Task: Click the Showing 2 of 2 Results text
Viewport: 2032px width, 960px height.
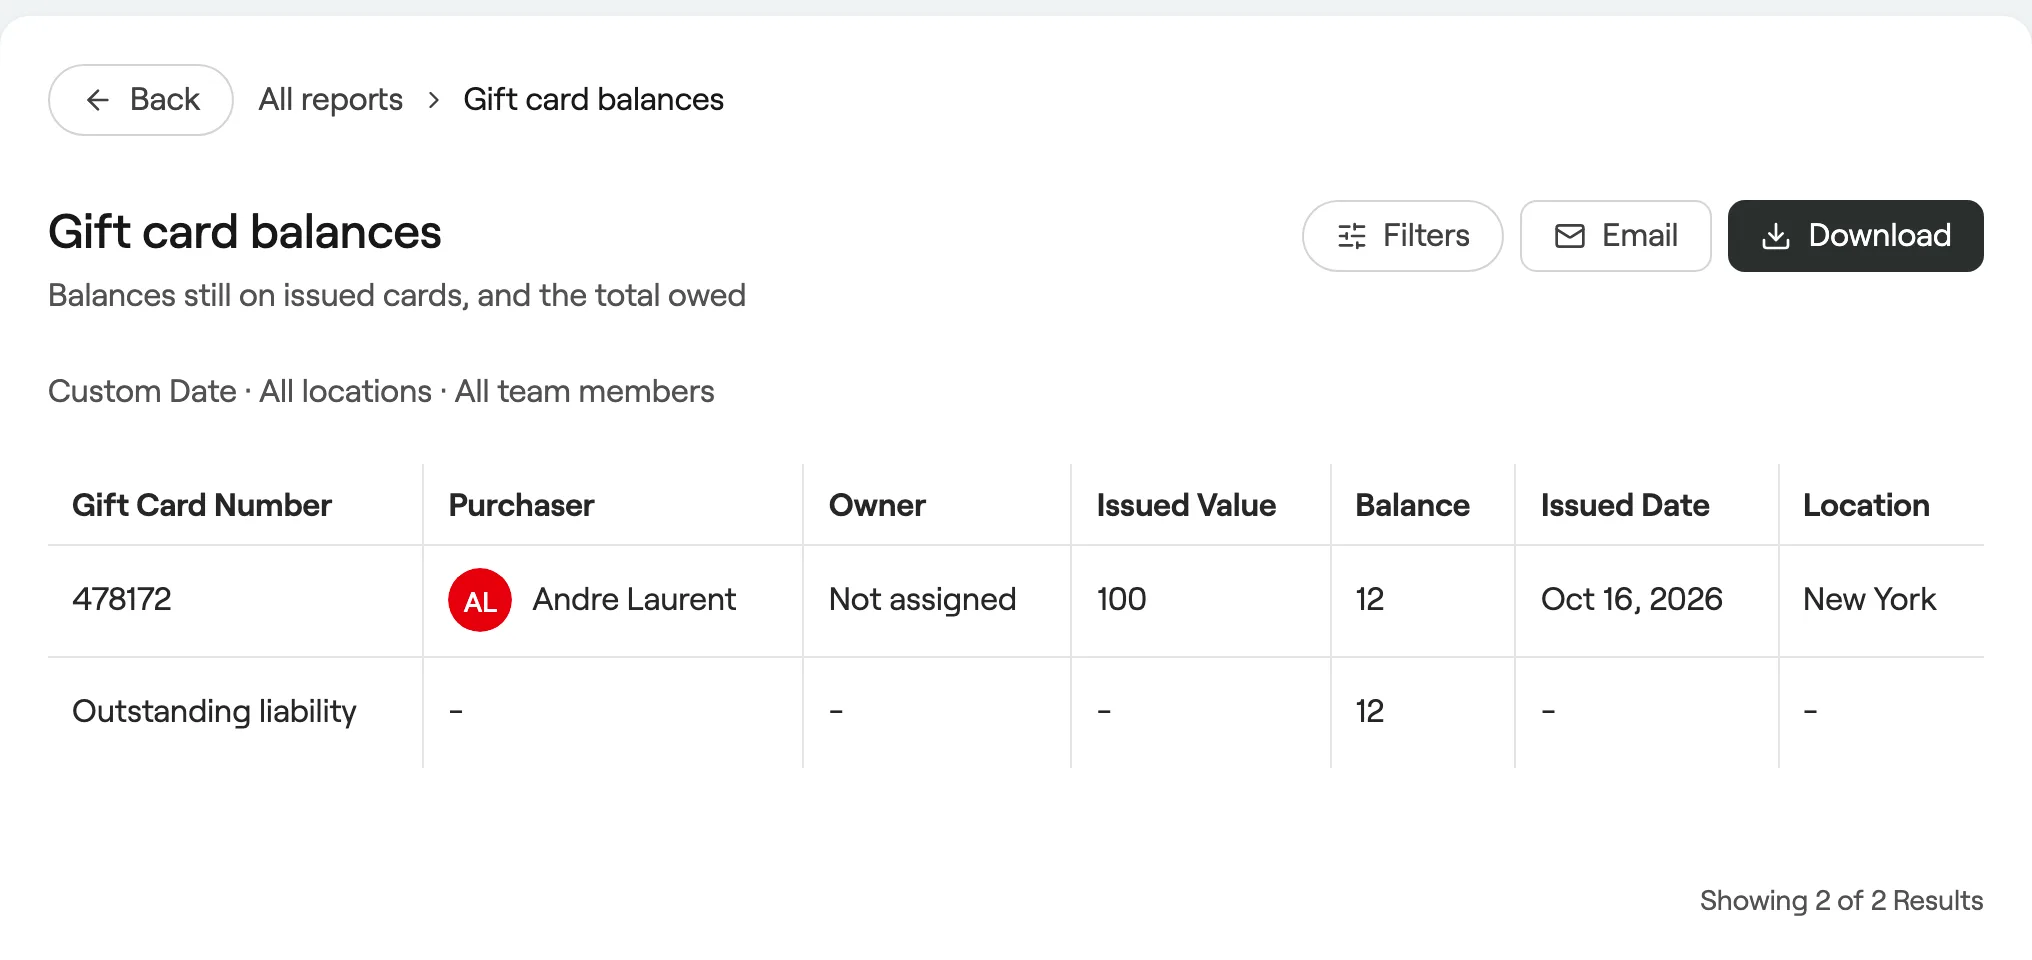Action: click(x=1842, y=901)
